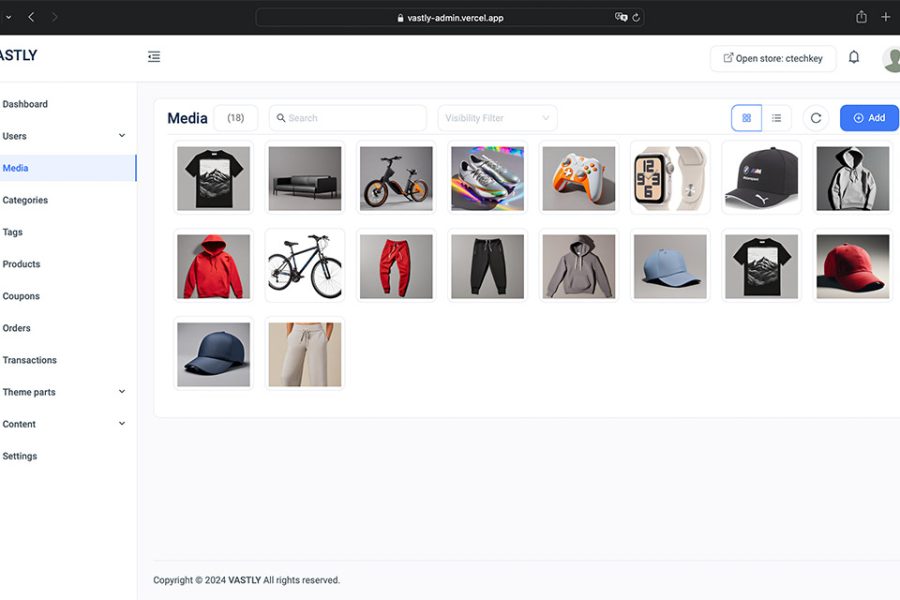Viewport: 900px width, 600px height.
Task: Select the black mountain bicycle thumbnail
Action: click(305, 266)
